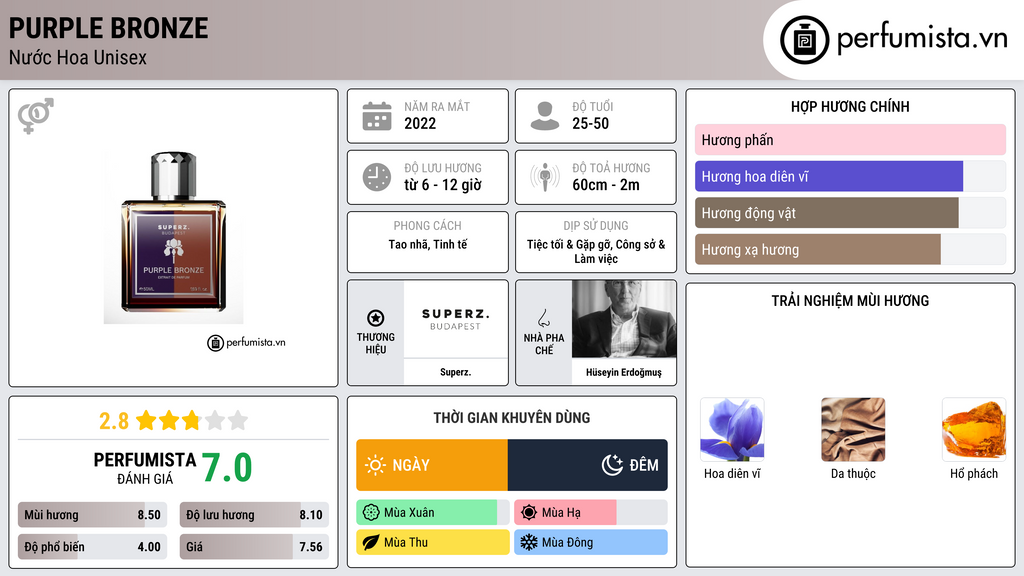Click the small perfumista.vn watermark logo under bottle

(x=246, y=342)
